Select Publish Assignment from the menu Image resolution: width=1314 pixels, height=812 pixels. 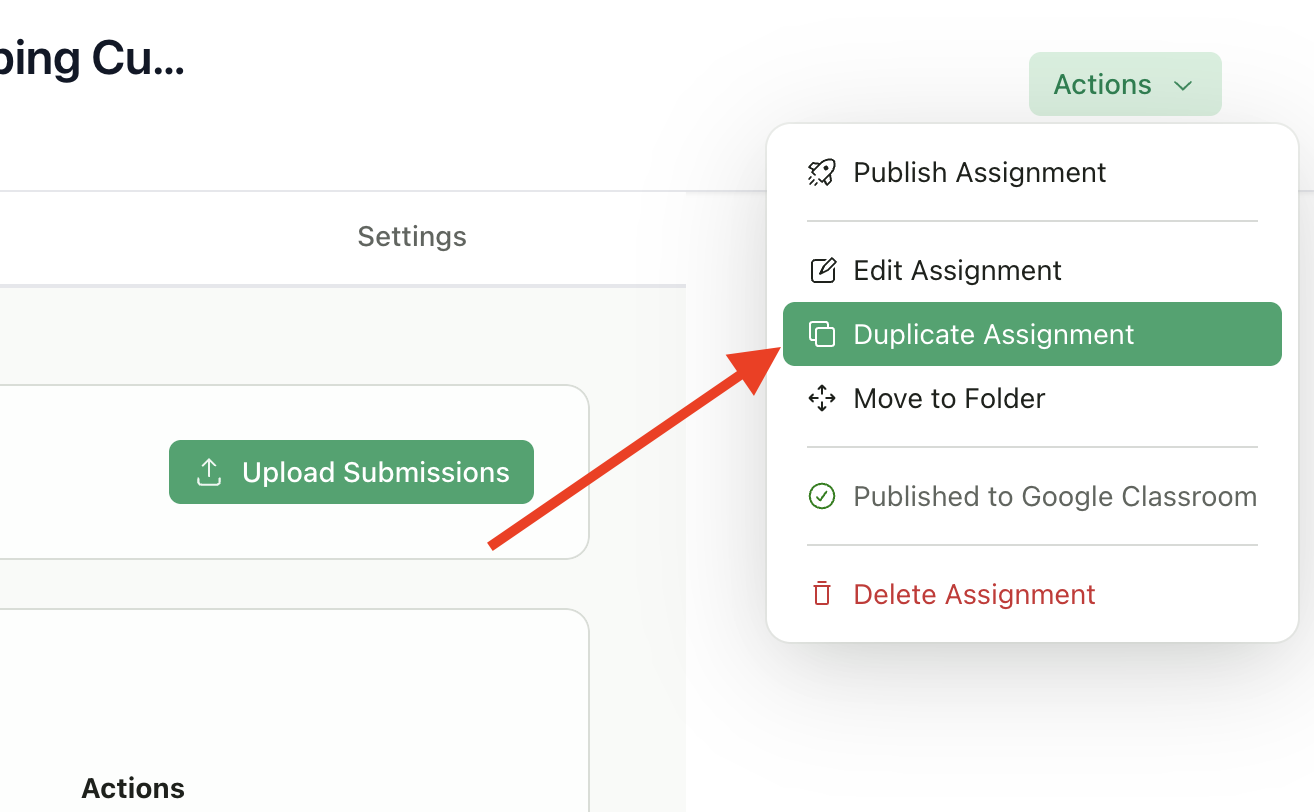coord(979,172)
